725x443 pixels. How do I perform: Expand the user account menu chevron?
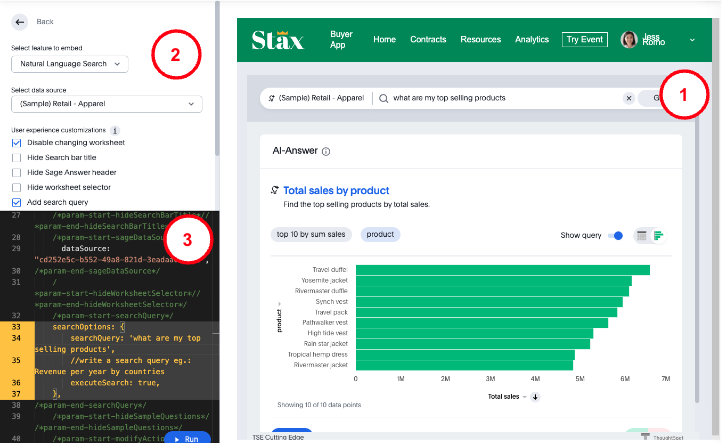tap(692, 40)
